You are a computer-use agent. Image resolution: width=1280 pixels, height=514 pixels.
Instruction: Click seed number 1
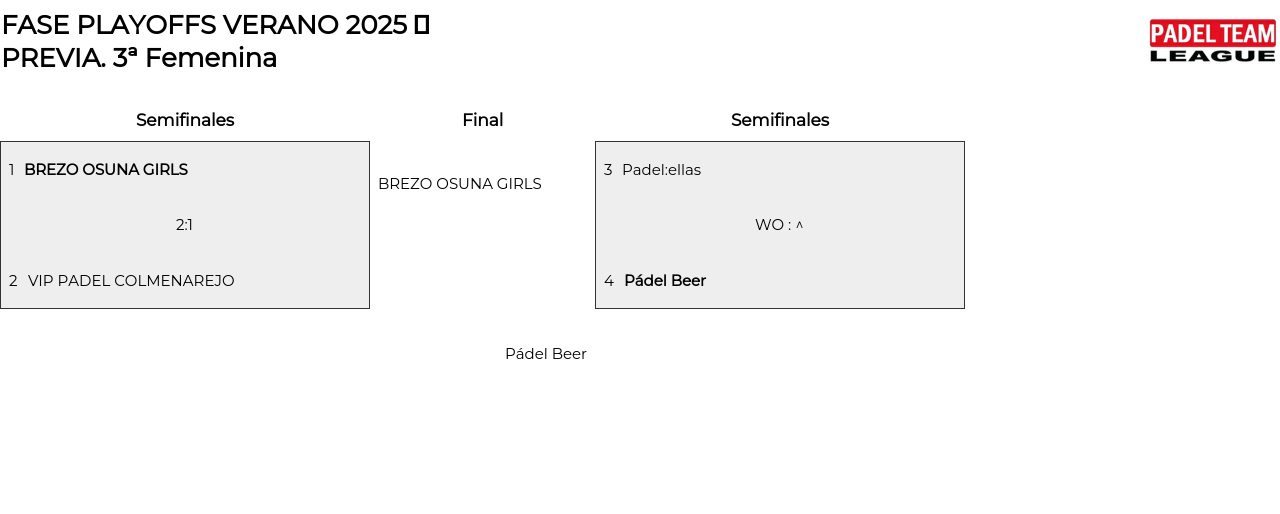click(x=12, y=170)
